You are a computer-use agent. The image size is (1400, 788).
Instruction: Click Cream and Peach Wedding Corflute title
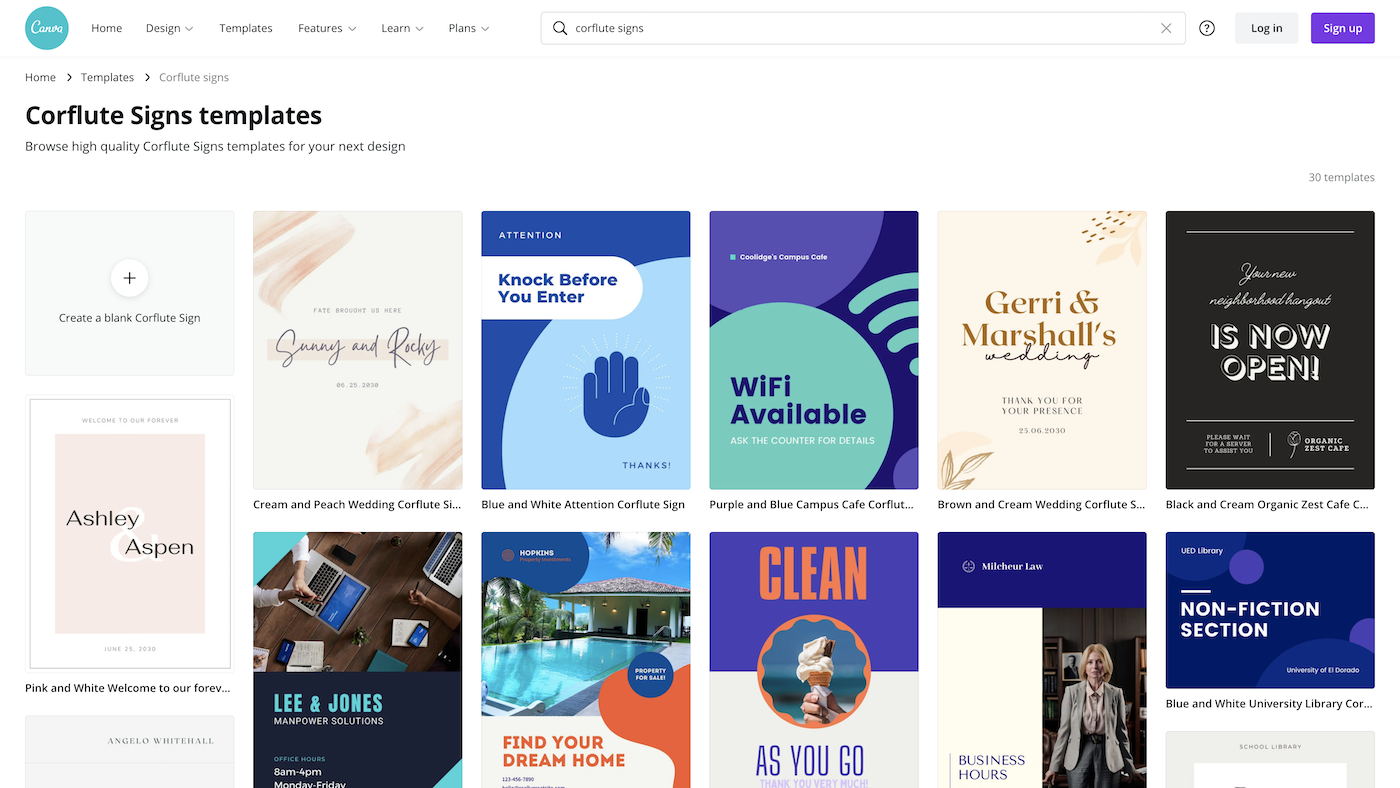click(x=357, y=505)
